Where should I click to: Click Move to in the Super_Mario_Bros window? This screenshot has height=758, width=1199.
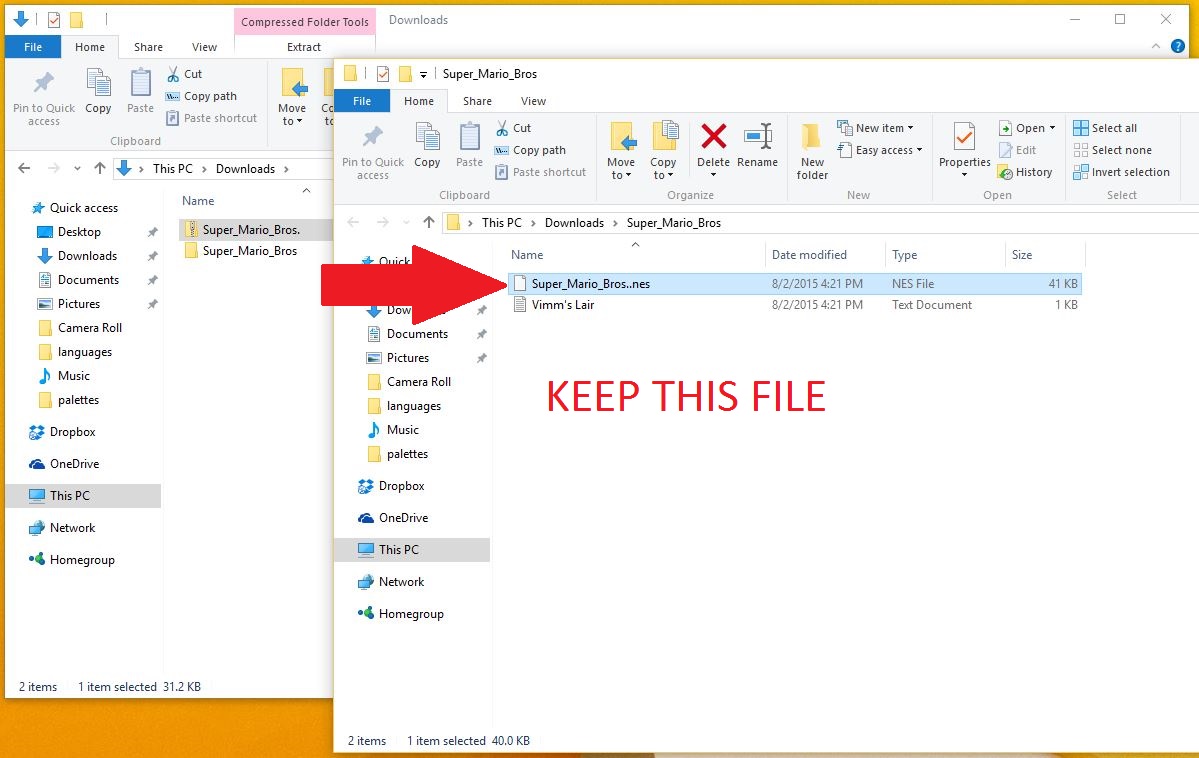[620, 151]
